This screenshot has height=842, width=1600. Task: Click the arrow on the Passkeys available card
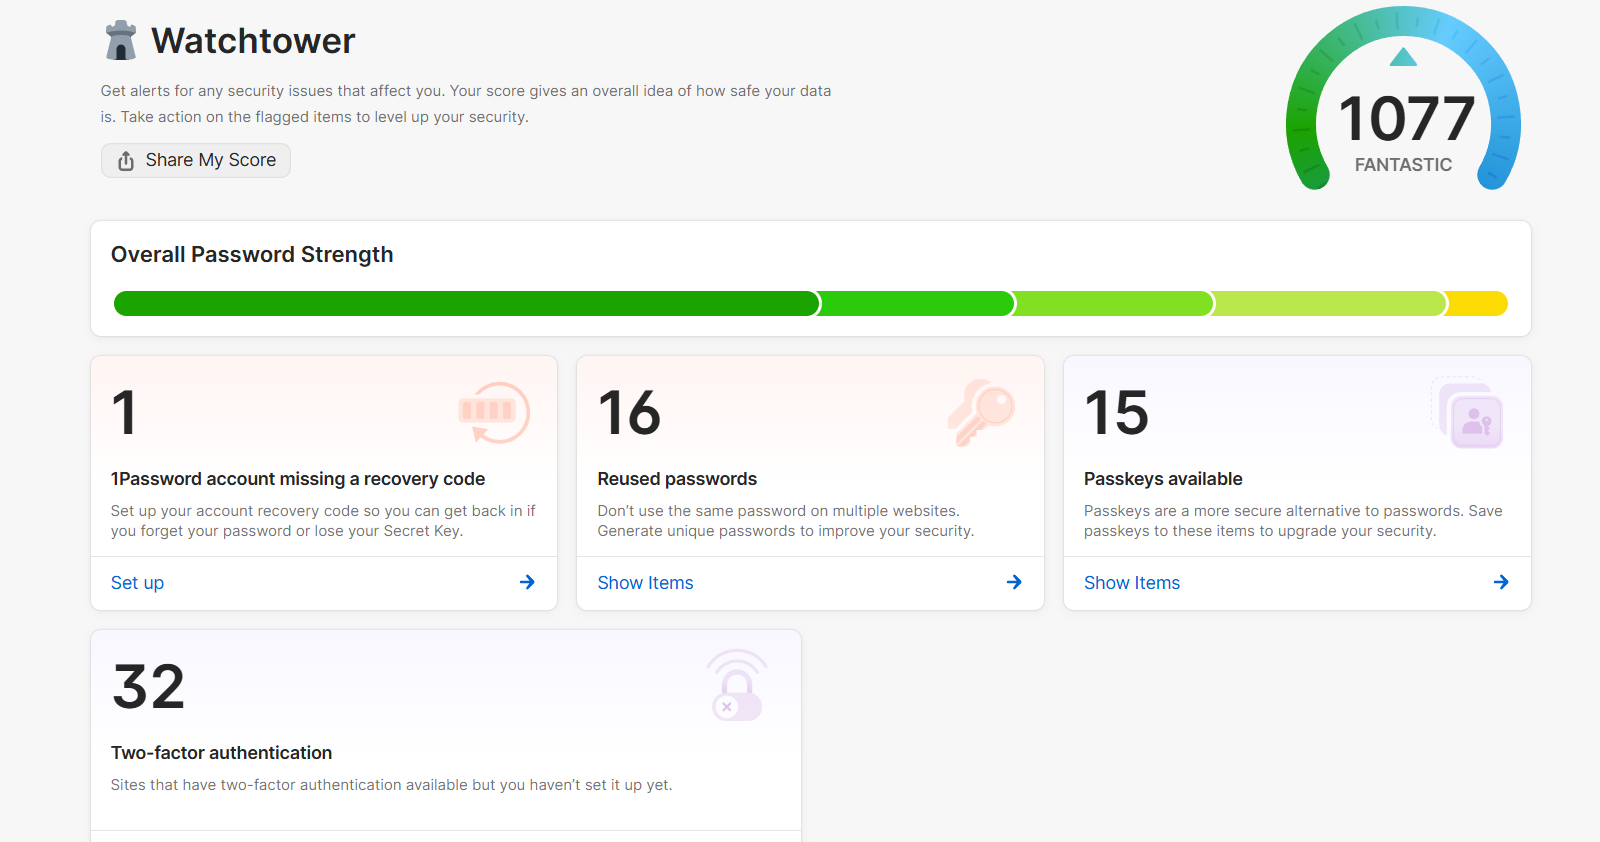1501,582
